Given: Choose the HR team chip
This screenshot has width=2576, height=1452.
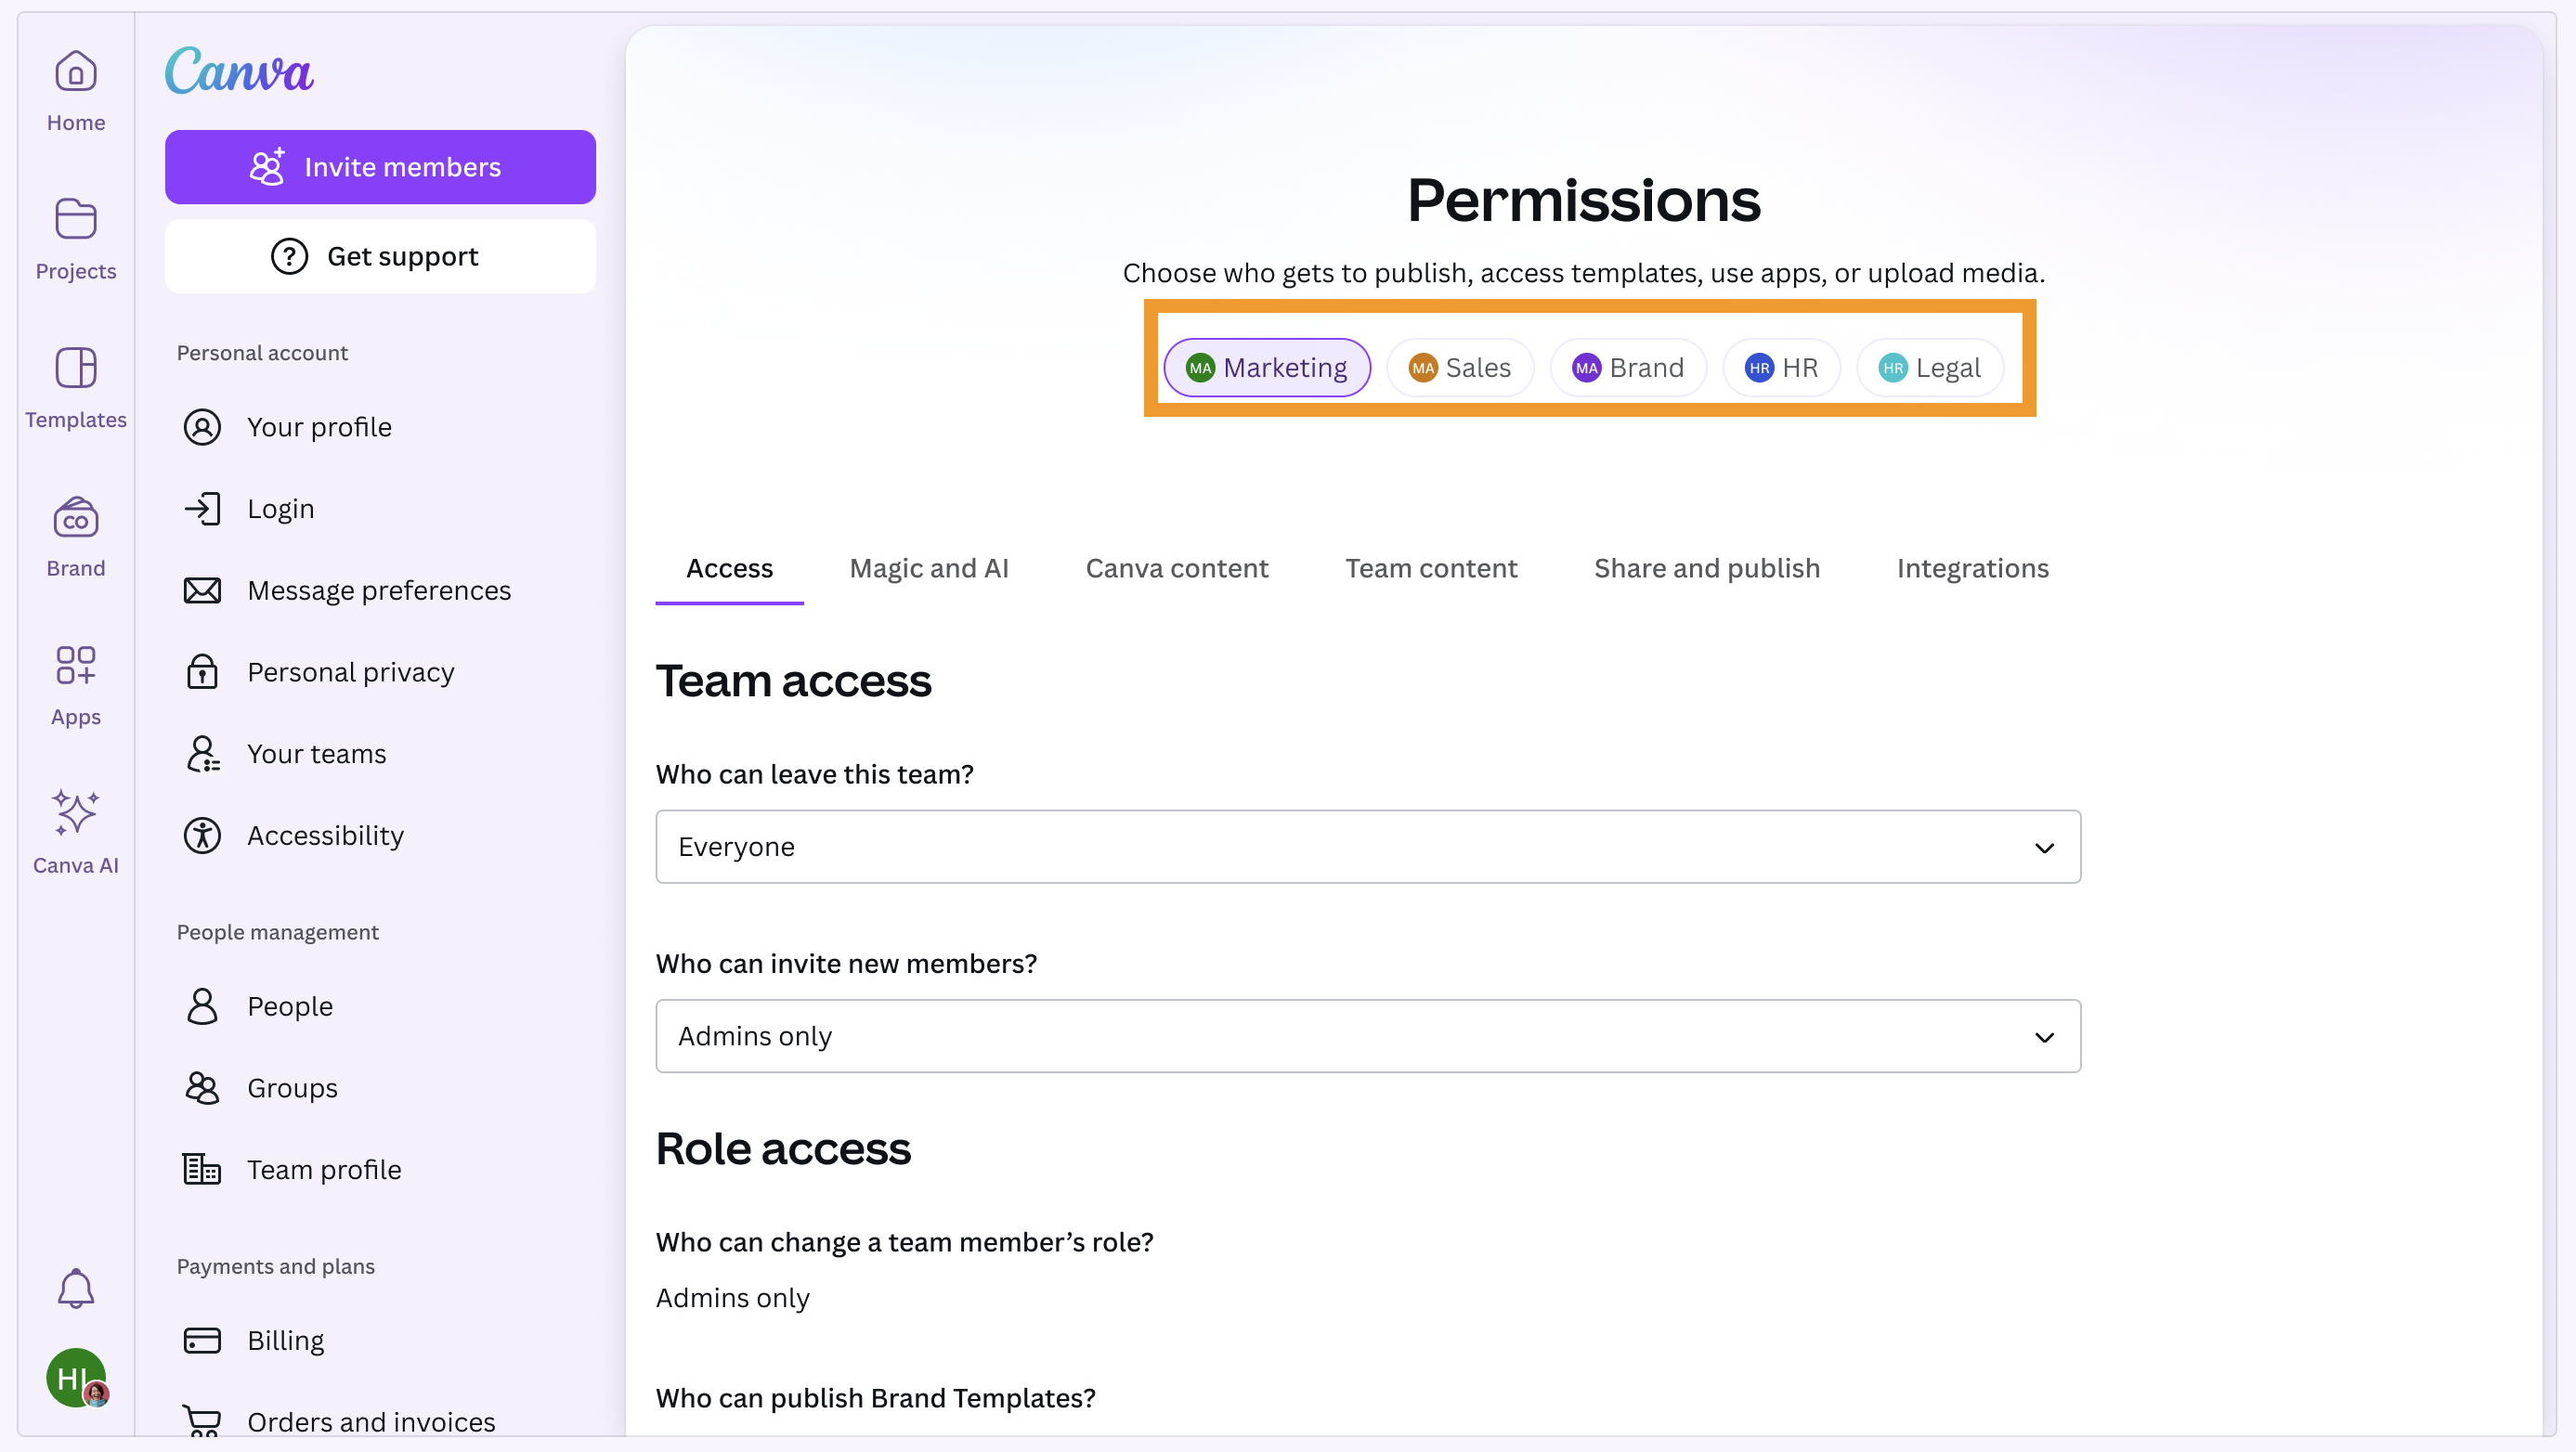Looking at the screenshot, I should [x=1781, y=368].
